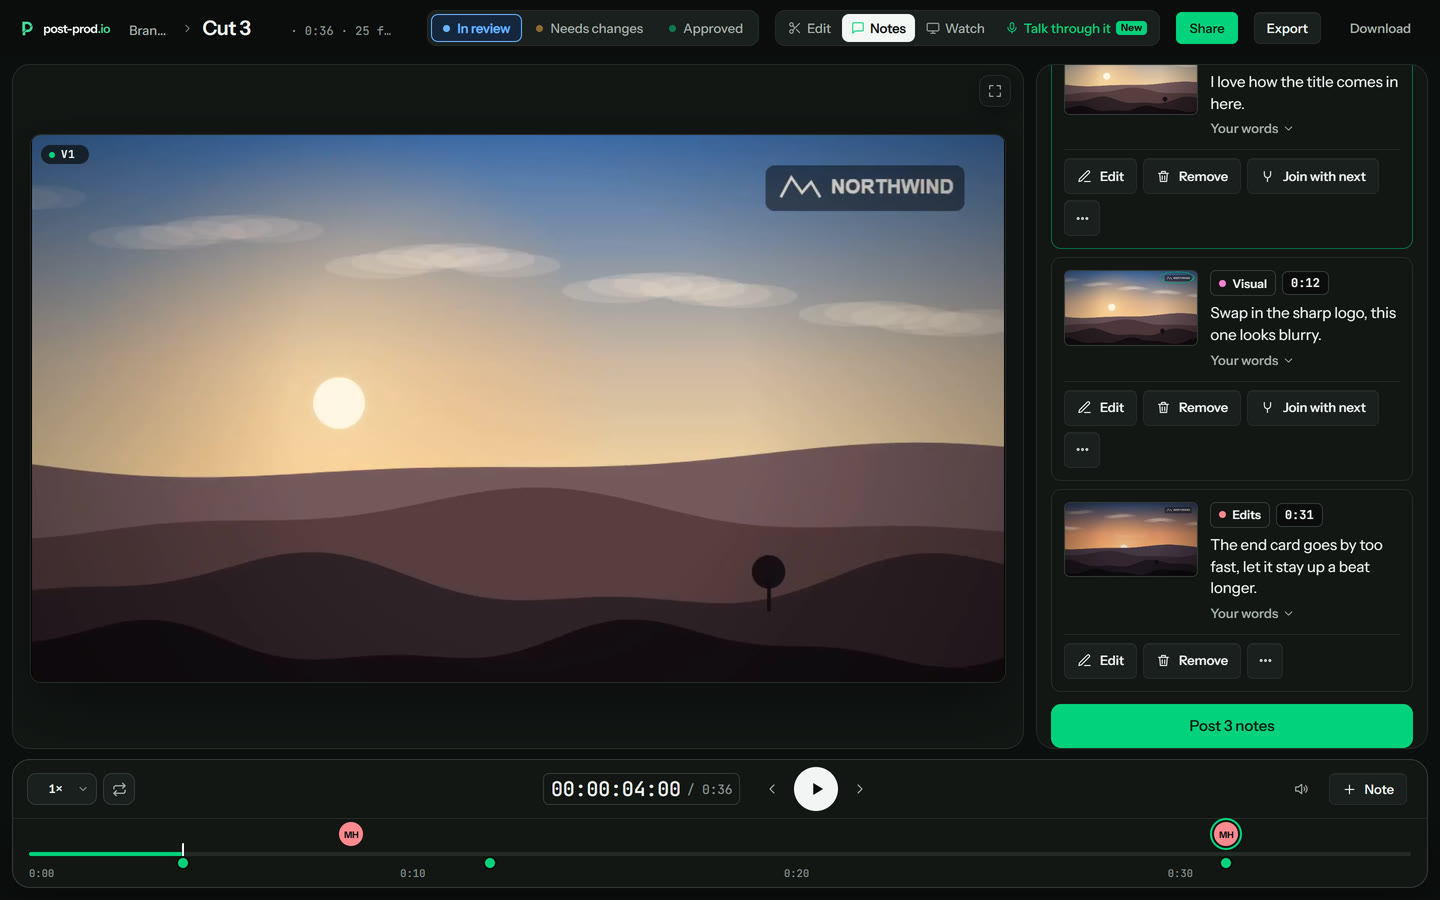Remove the sharp logo note
This screenshot has height=900, width=1440.
pos(1192,408)
